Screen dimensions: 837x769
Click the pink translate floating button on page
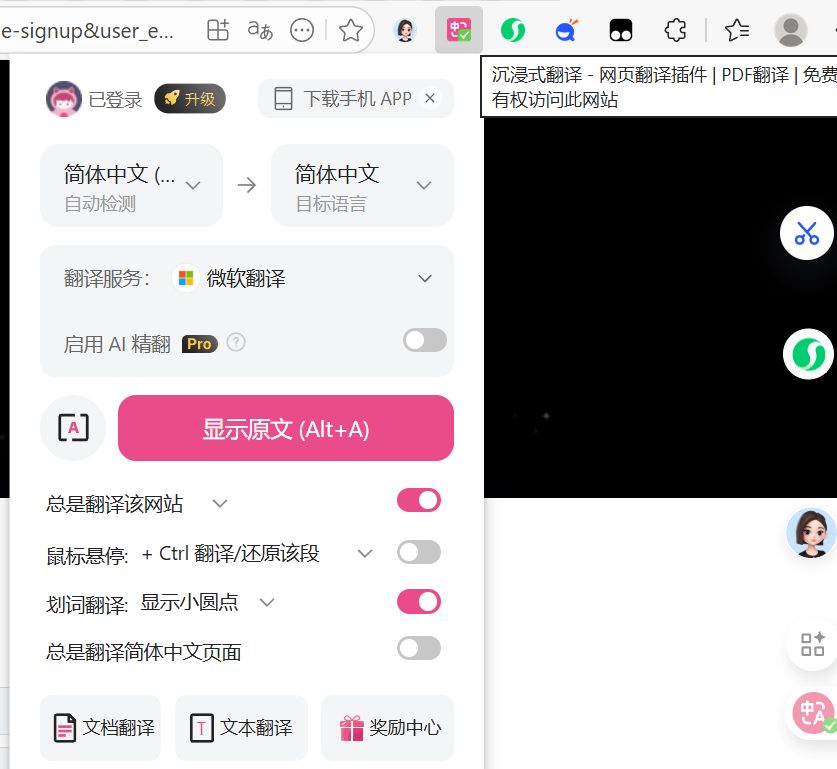click(814, 714)
